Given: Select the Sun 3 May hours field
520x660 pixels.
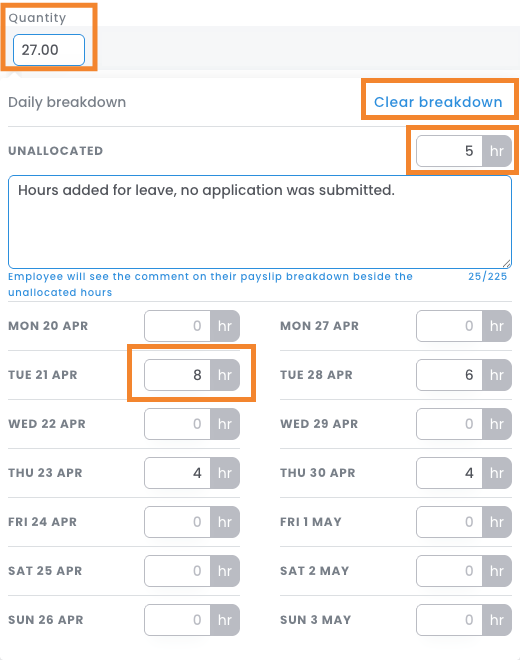Looking at the screenshot, I should pos(449,620).
